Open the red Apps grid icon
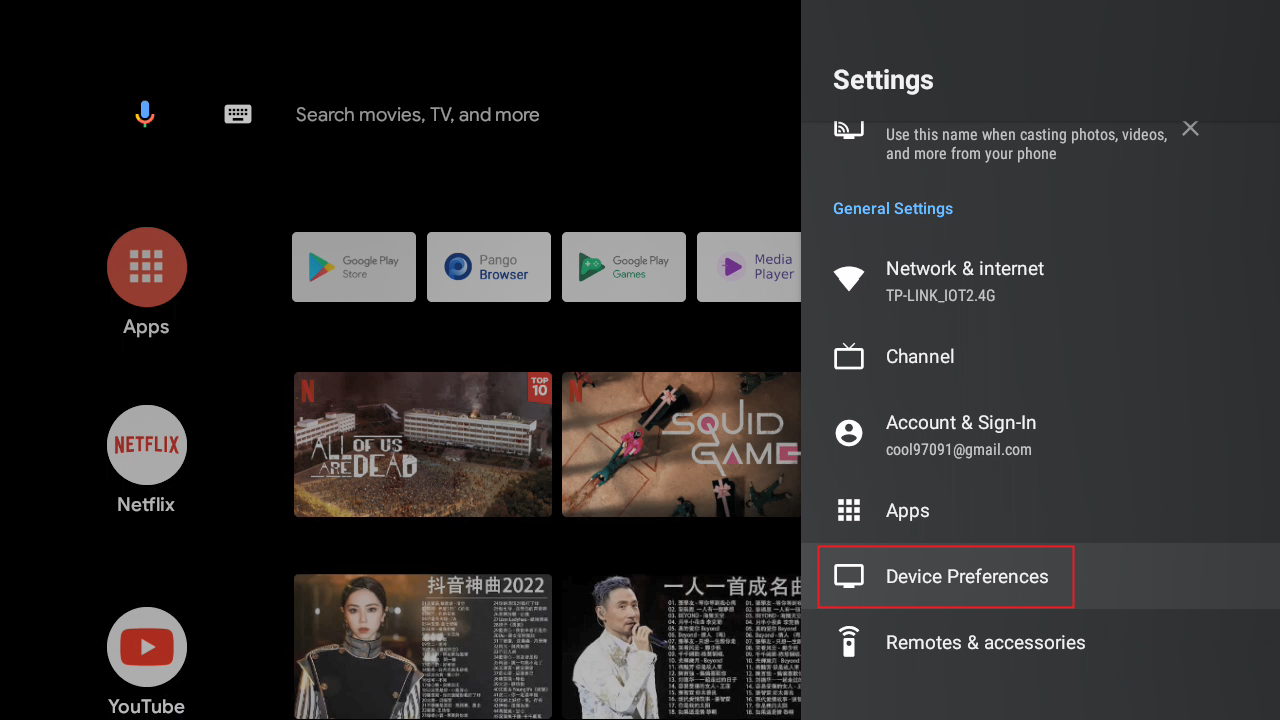The image size is (1280, 720). coord(147,267)
